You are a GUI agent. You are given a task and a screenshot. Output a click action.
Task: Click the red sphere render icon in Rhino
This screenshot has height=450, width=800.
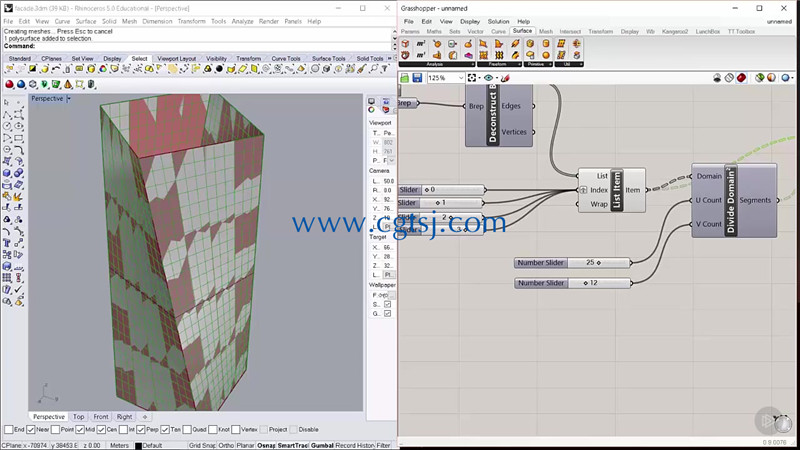click(9, 84)
